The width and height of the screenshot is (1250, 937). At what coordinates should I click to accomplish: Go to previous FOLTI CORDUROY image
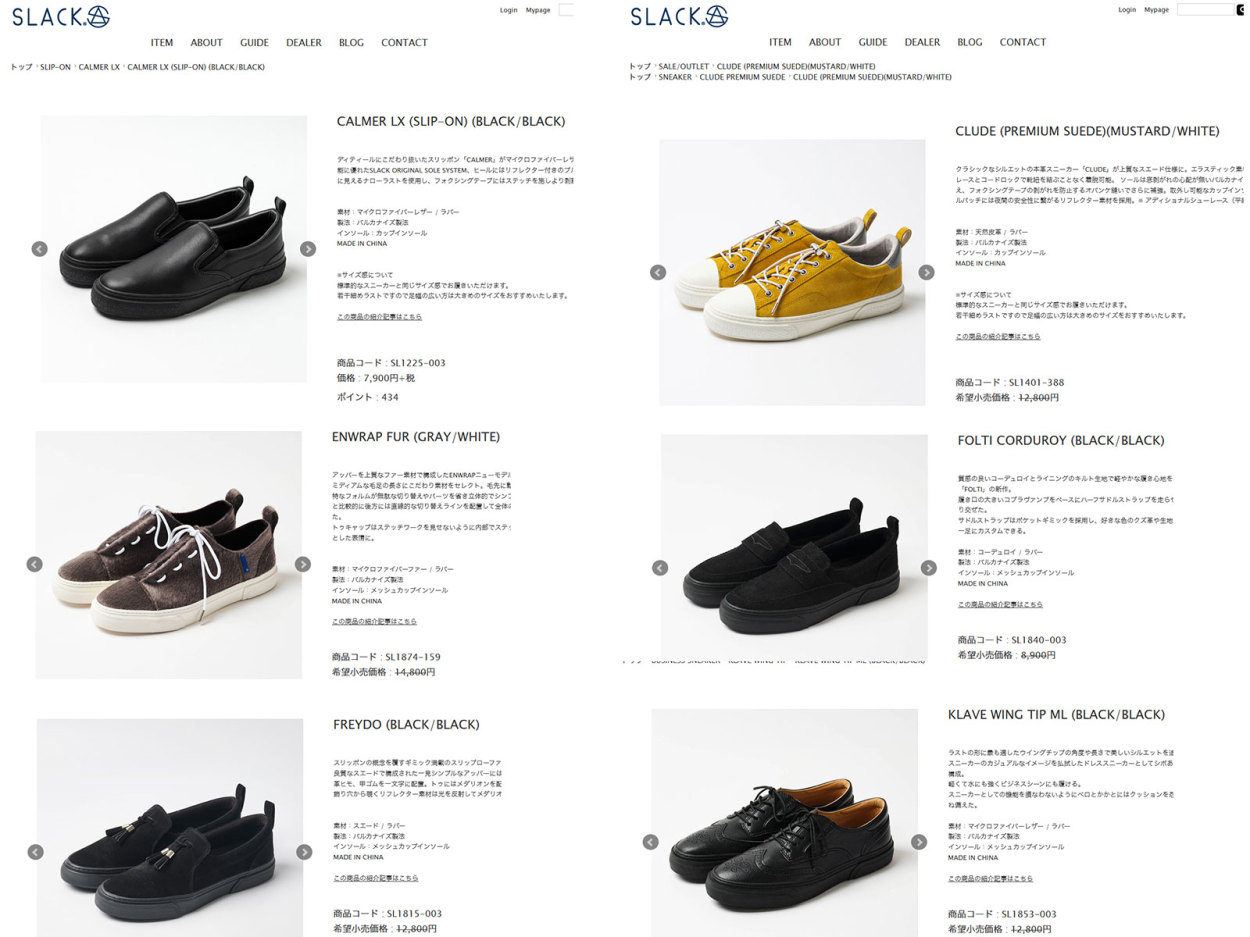pos(660,568)
